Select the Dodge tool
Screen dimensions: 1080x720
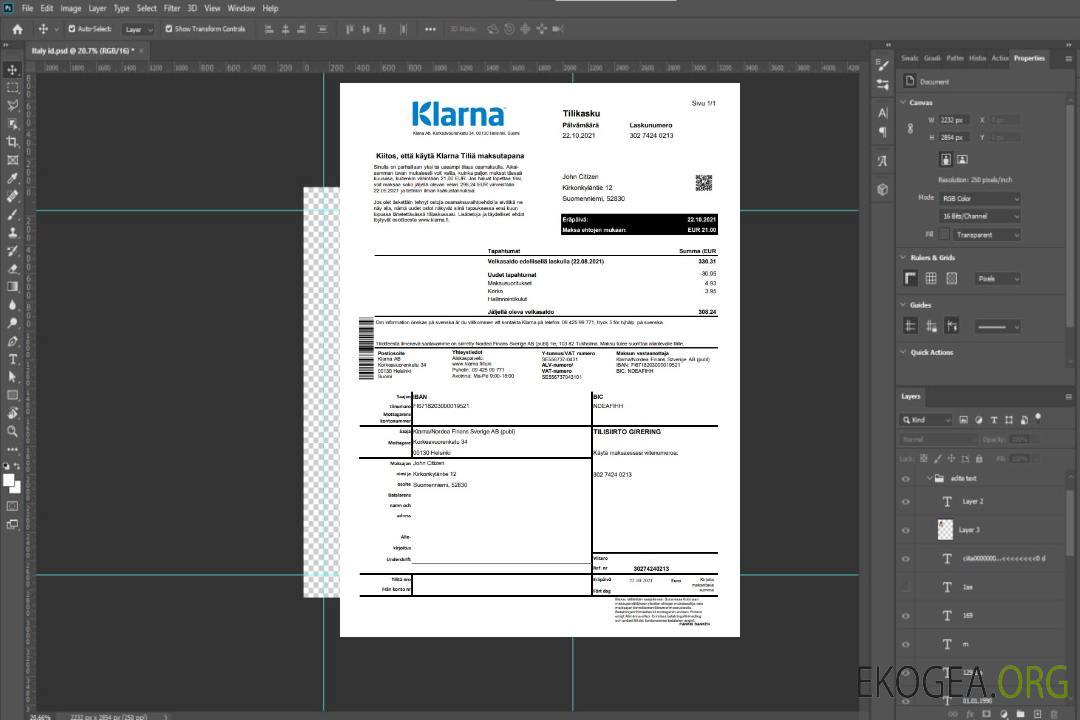coord(12,322)
